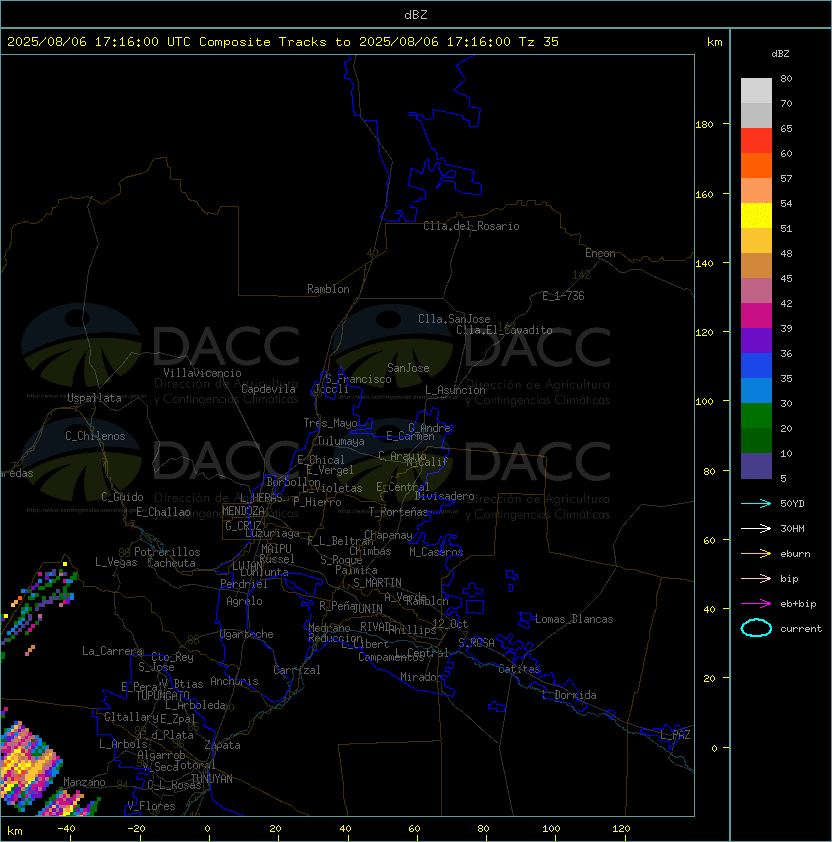Click the cyan 'current' ellipse icon
The height and width of the screenshot is (842, 832).
pos(756,628)
